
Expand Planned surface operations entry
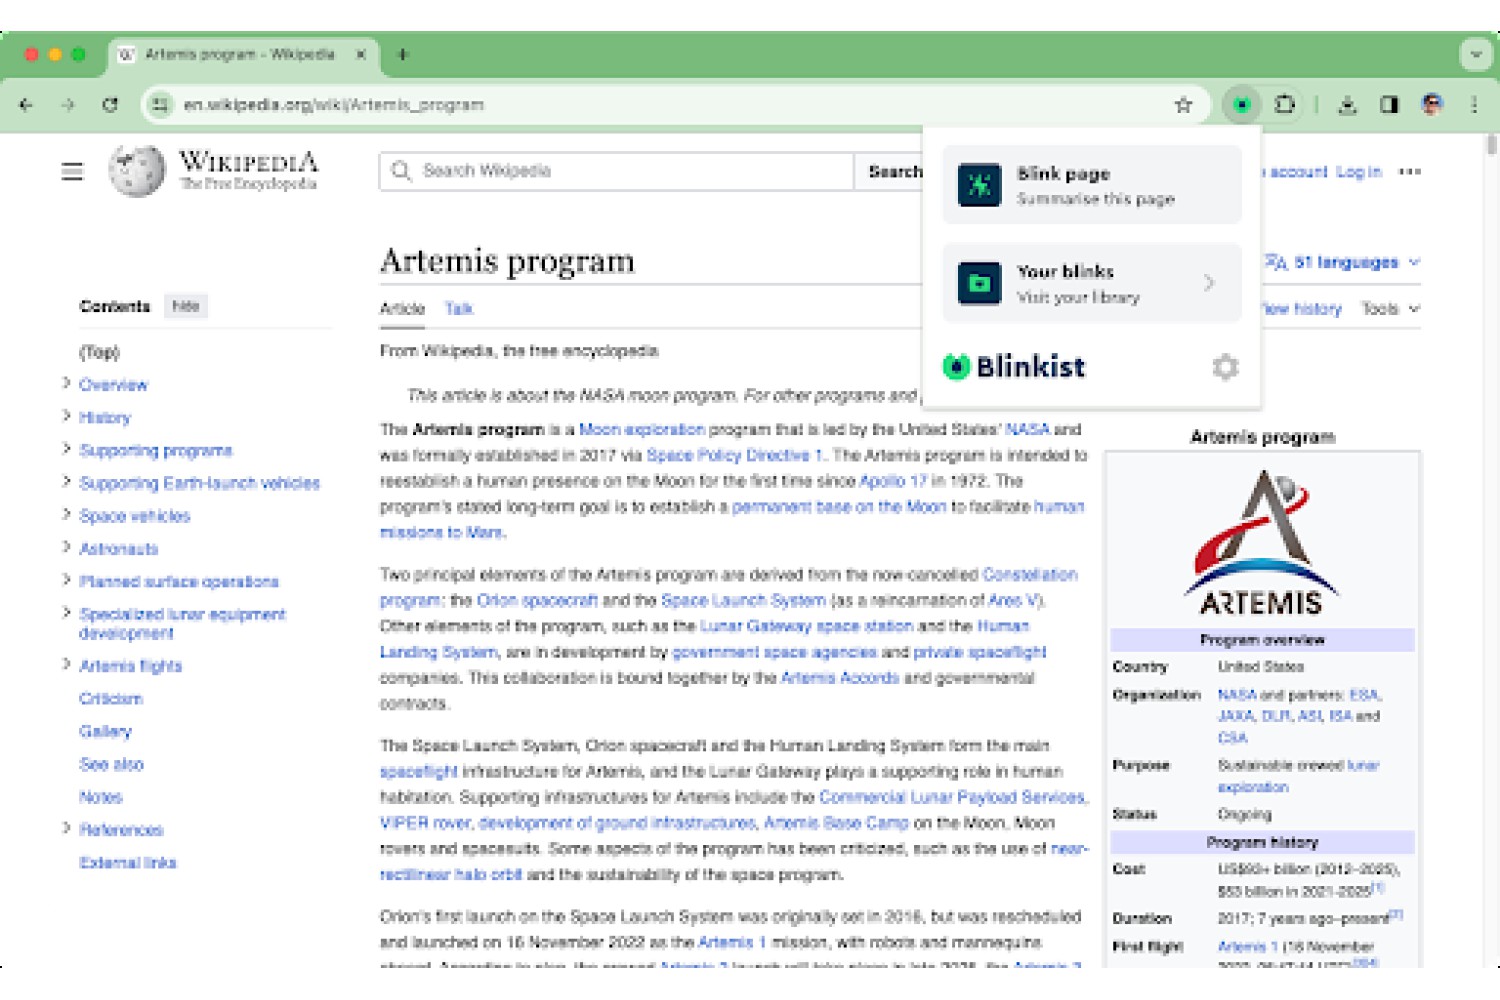coord(67,580)
